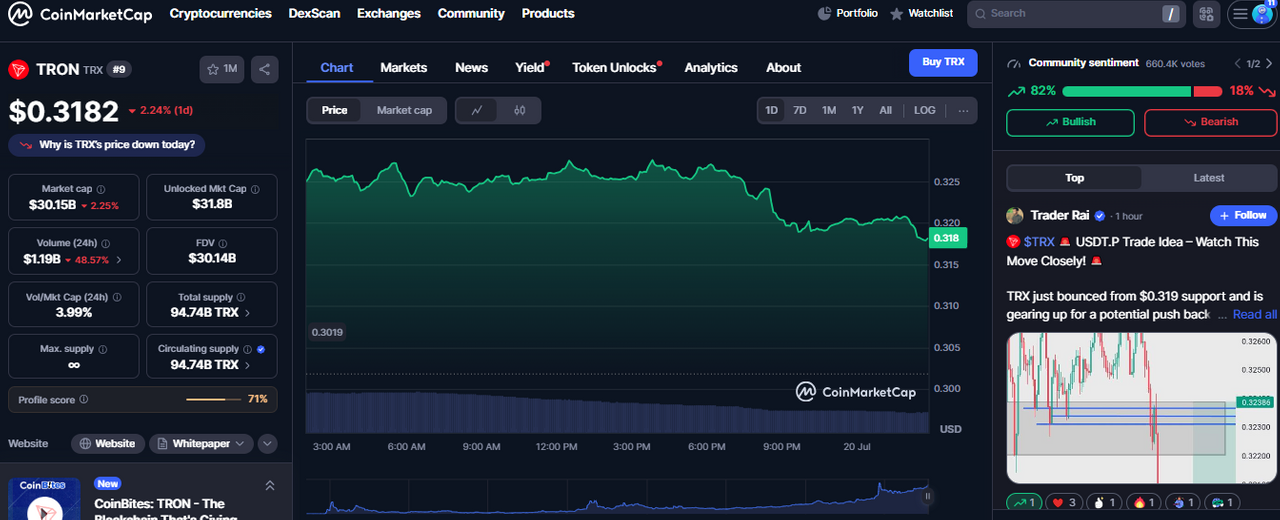Click the Community sentiment bar
Screen dimensions: 1280x520
(1143, 91)
